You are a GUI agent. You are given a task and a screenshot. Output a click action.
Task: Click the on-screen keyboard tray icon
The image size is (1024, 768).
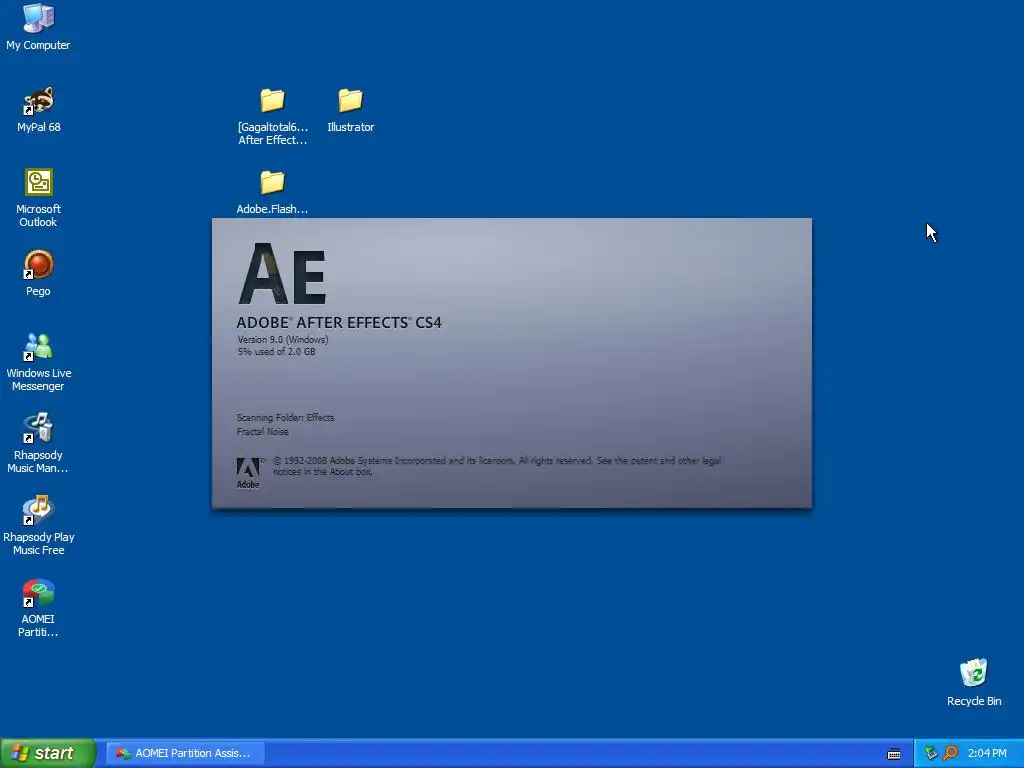coord(894,754)
